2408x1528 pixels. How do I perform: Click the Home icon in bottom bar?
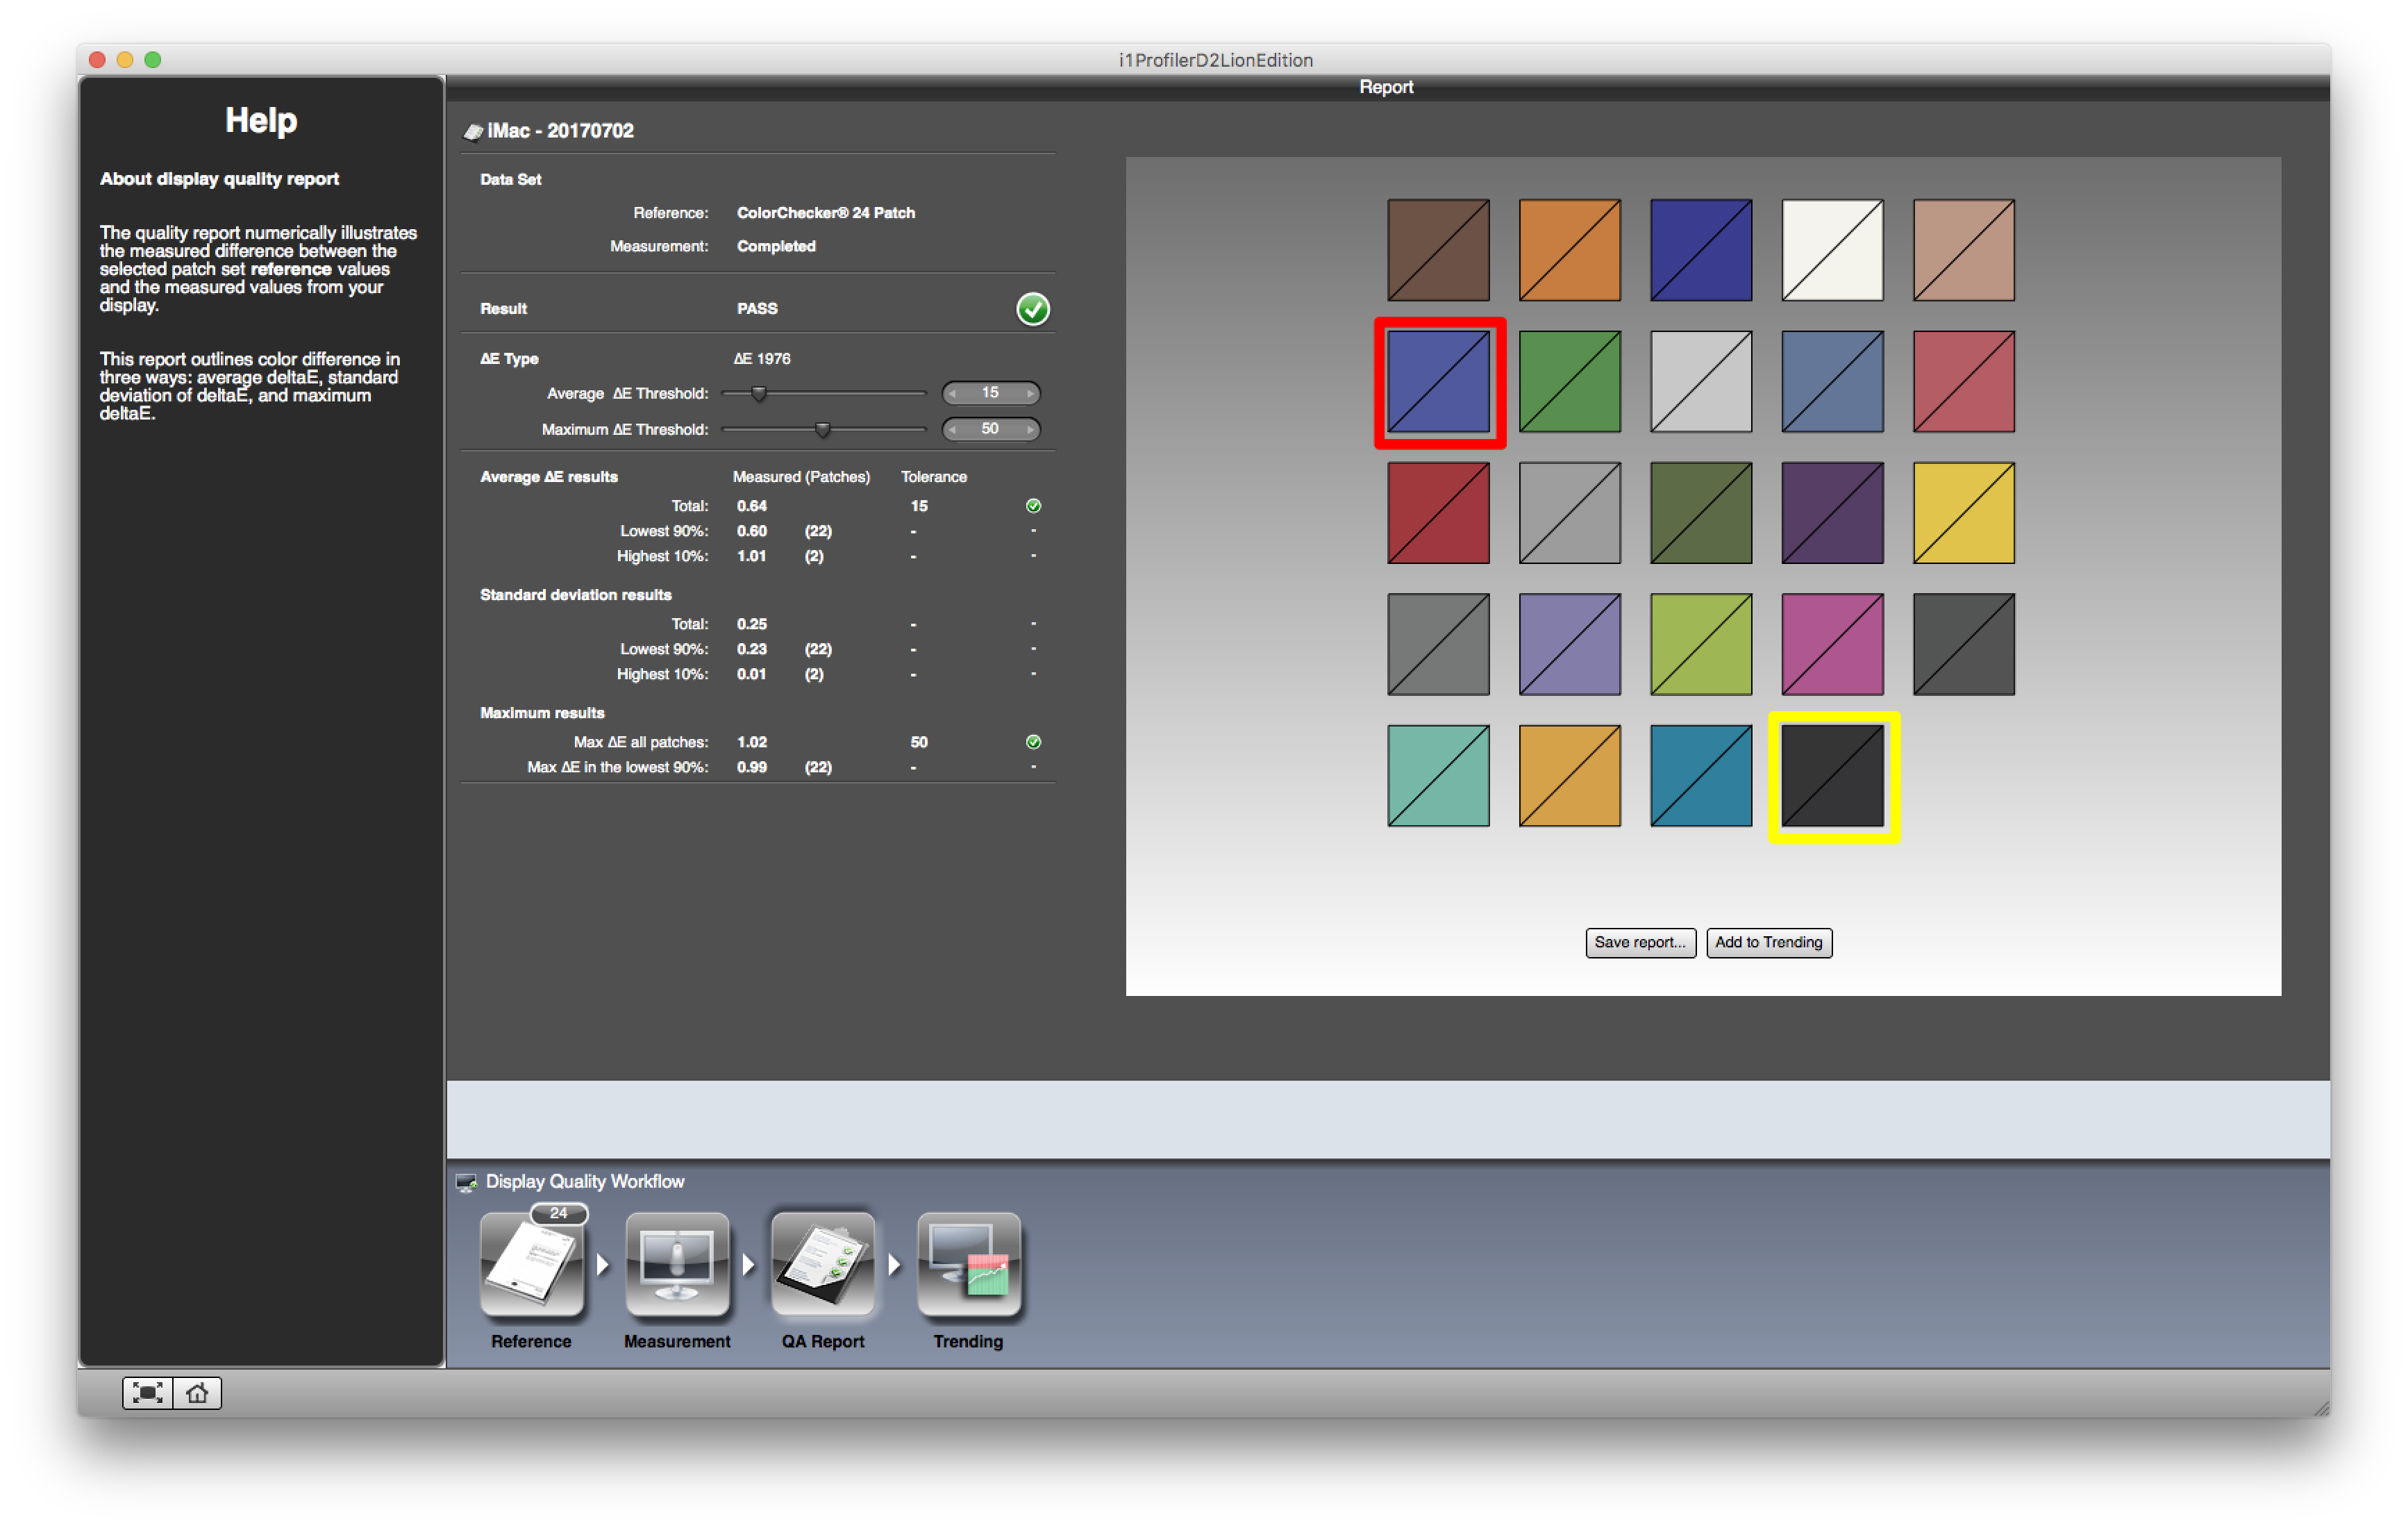(197, 1392)
